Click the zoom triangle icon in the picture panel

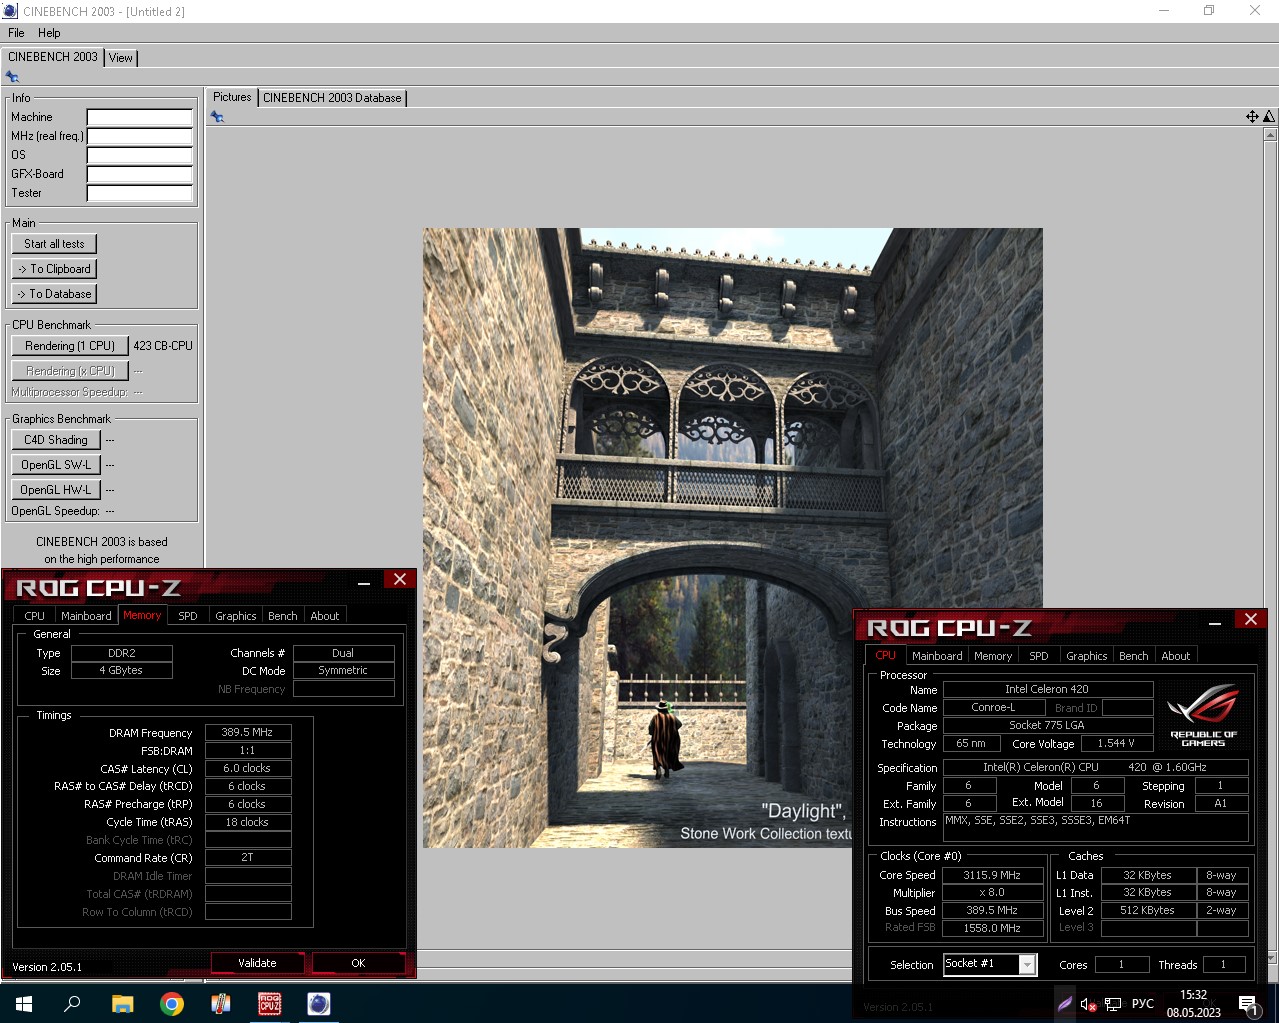(1269, 117)
